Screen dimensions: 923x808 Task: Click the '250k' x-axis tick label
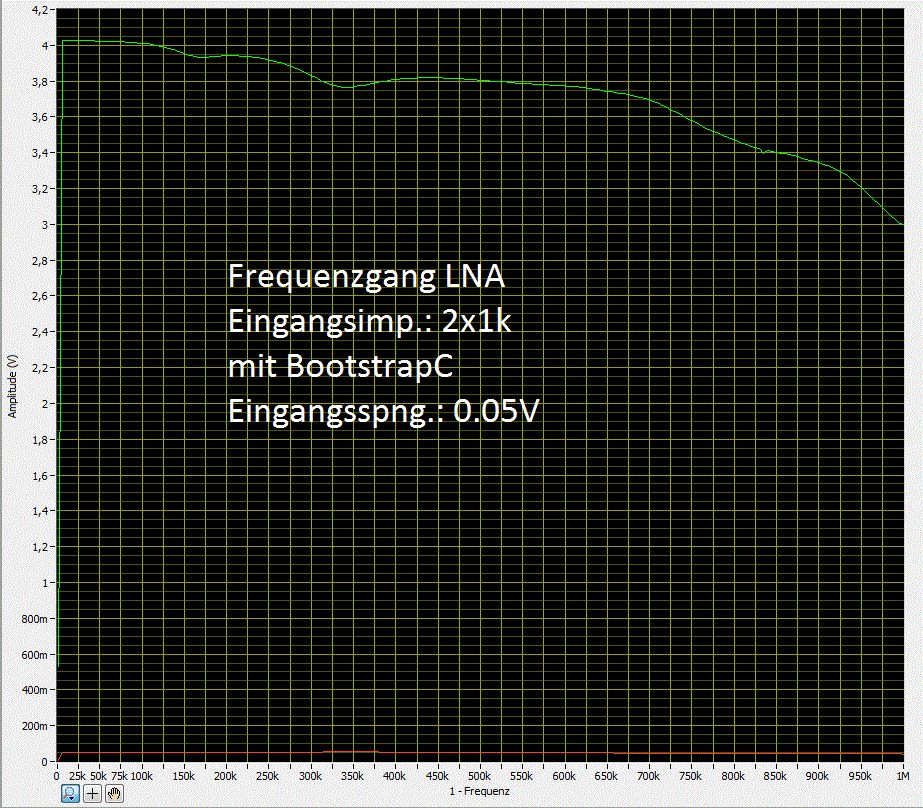point(267,776)
